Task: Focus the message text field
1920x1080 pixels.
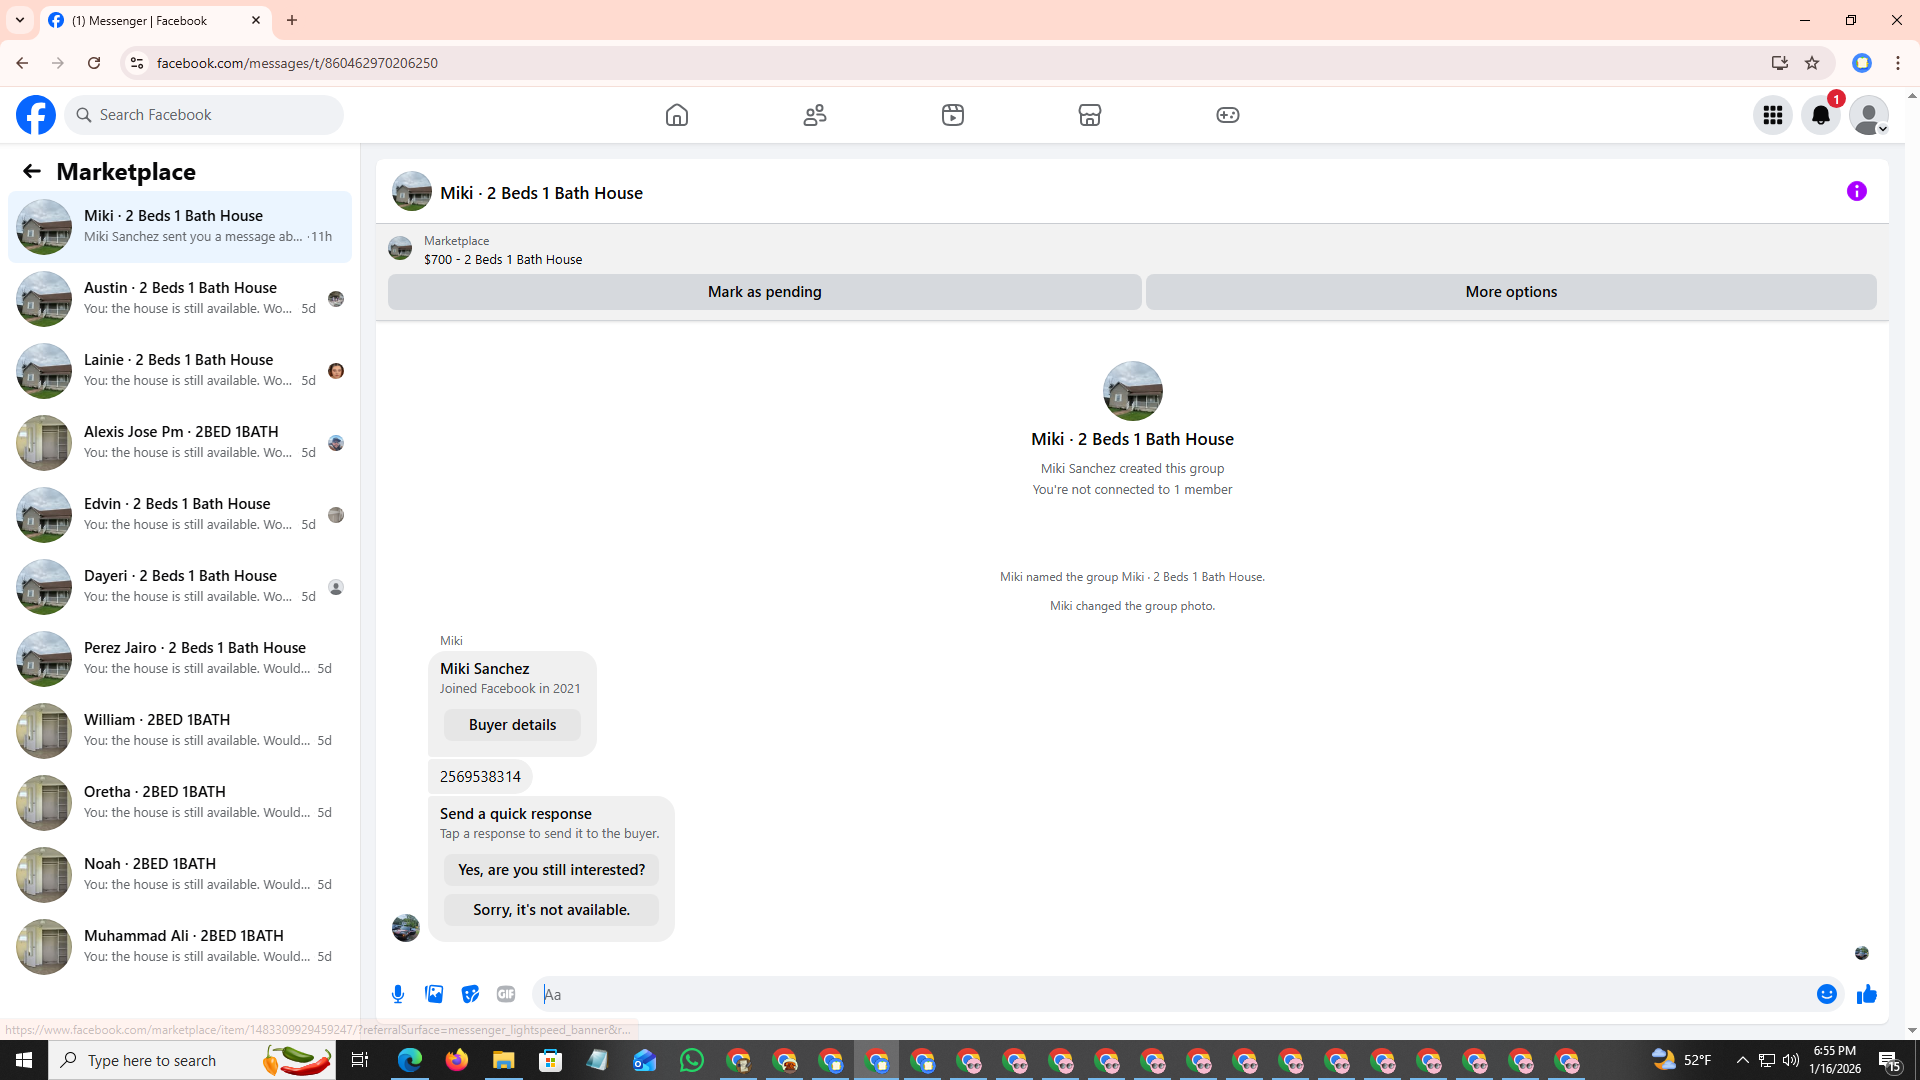Action: pyautogui.click(x=1170, y=994)
